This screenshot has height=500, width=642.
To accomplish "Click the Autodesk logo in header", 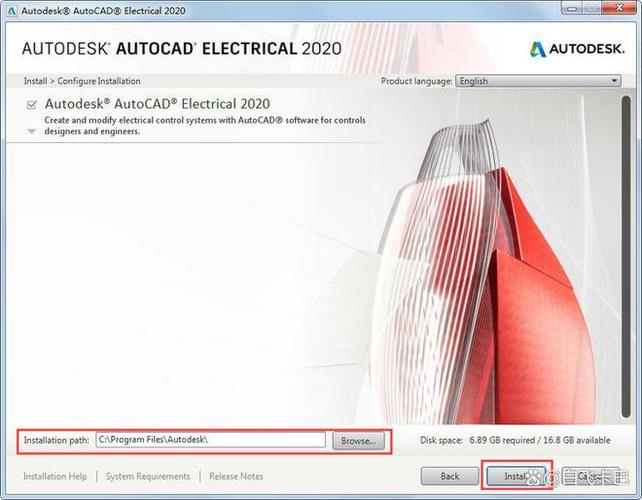I will tap(577, 49).
